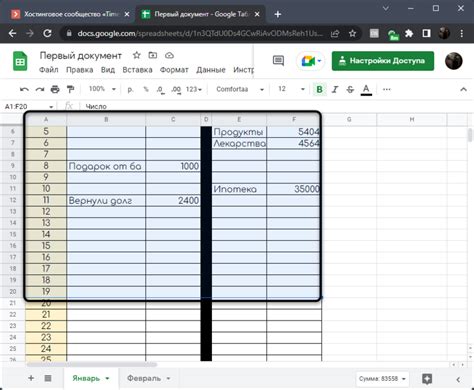Click the formula bar showing Число
This screenshot has height=390, width=474.
(x=277, y=107)
